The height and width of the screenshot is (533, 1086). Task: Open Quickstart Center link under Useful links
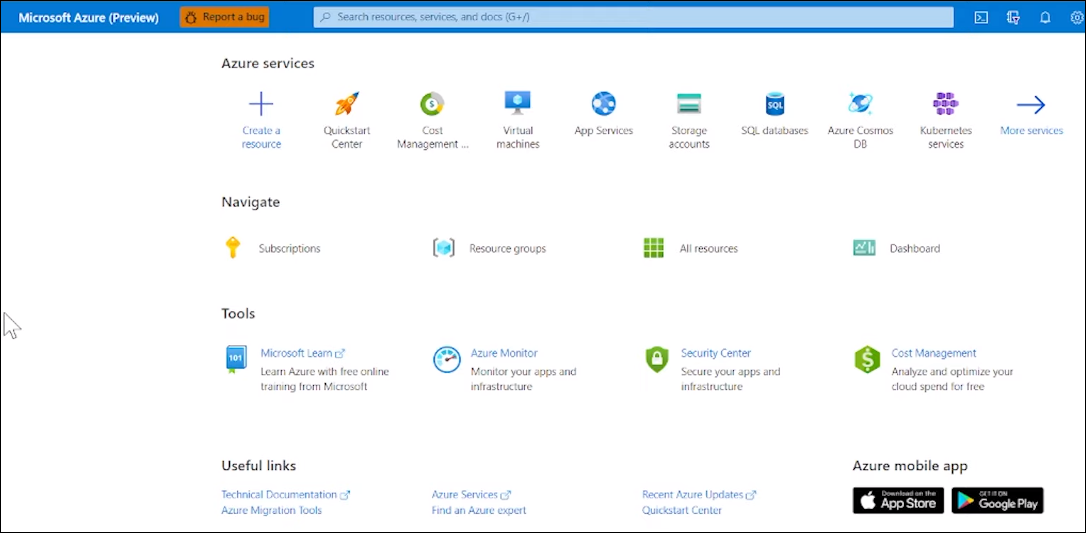point(682,510)
